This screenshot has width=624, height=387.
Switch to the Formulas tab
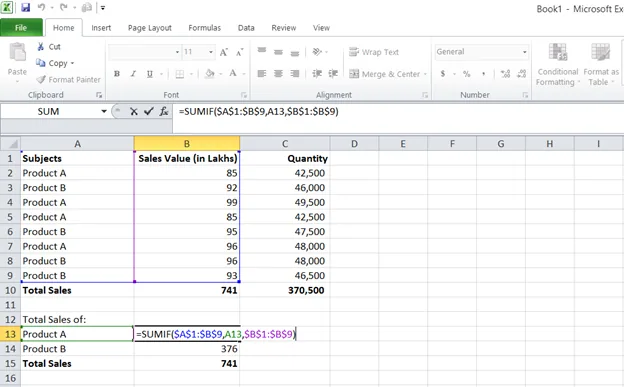[x=205, y=28]
